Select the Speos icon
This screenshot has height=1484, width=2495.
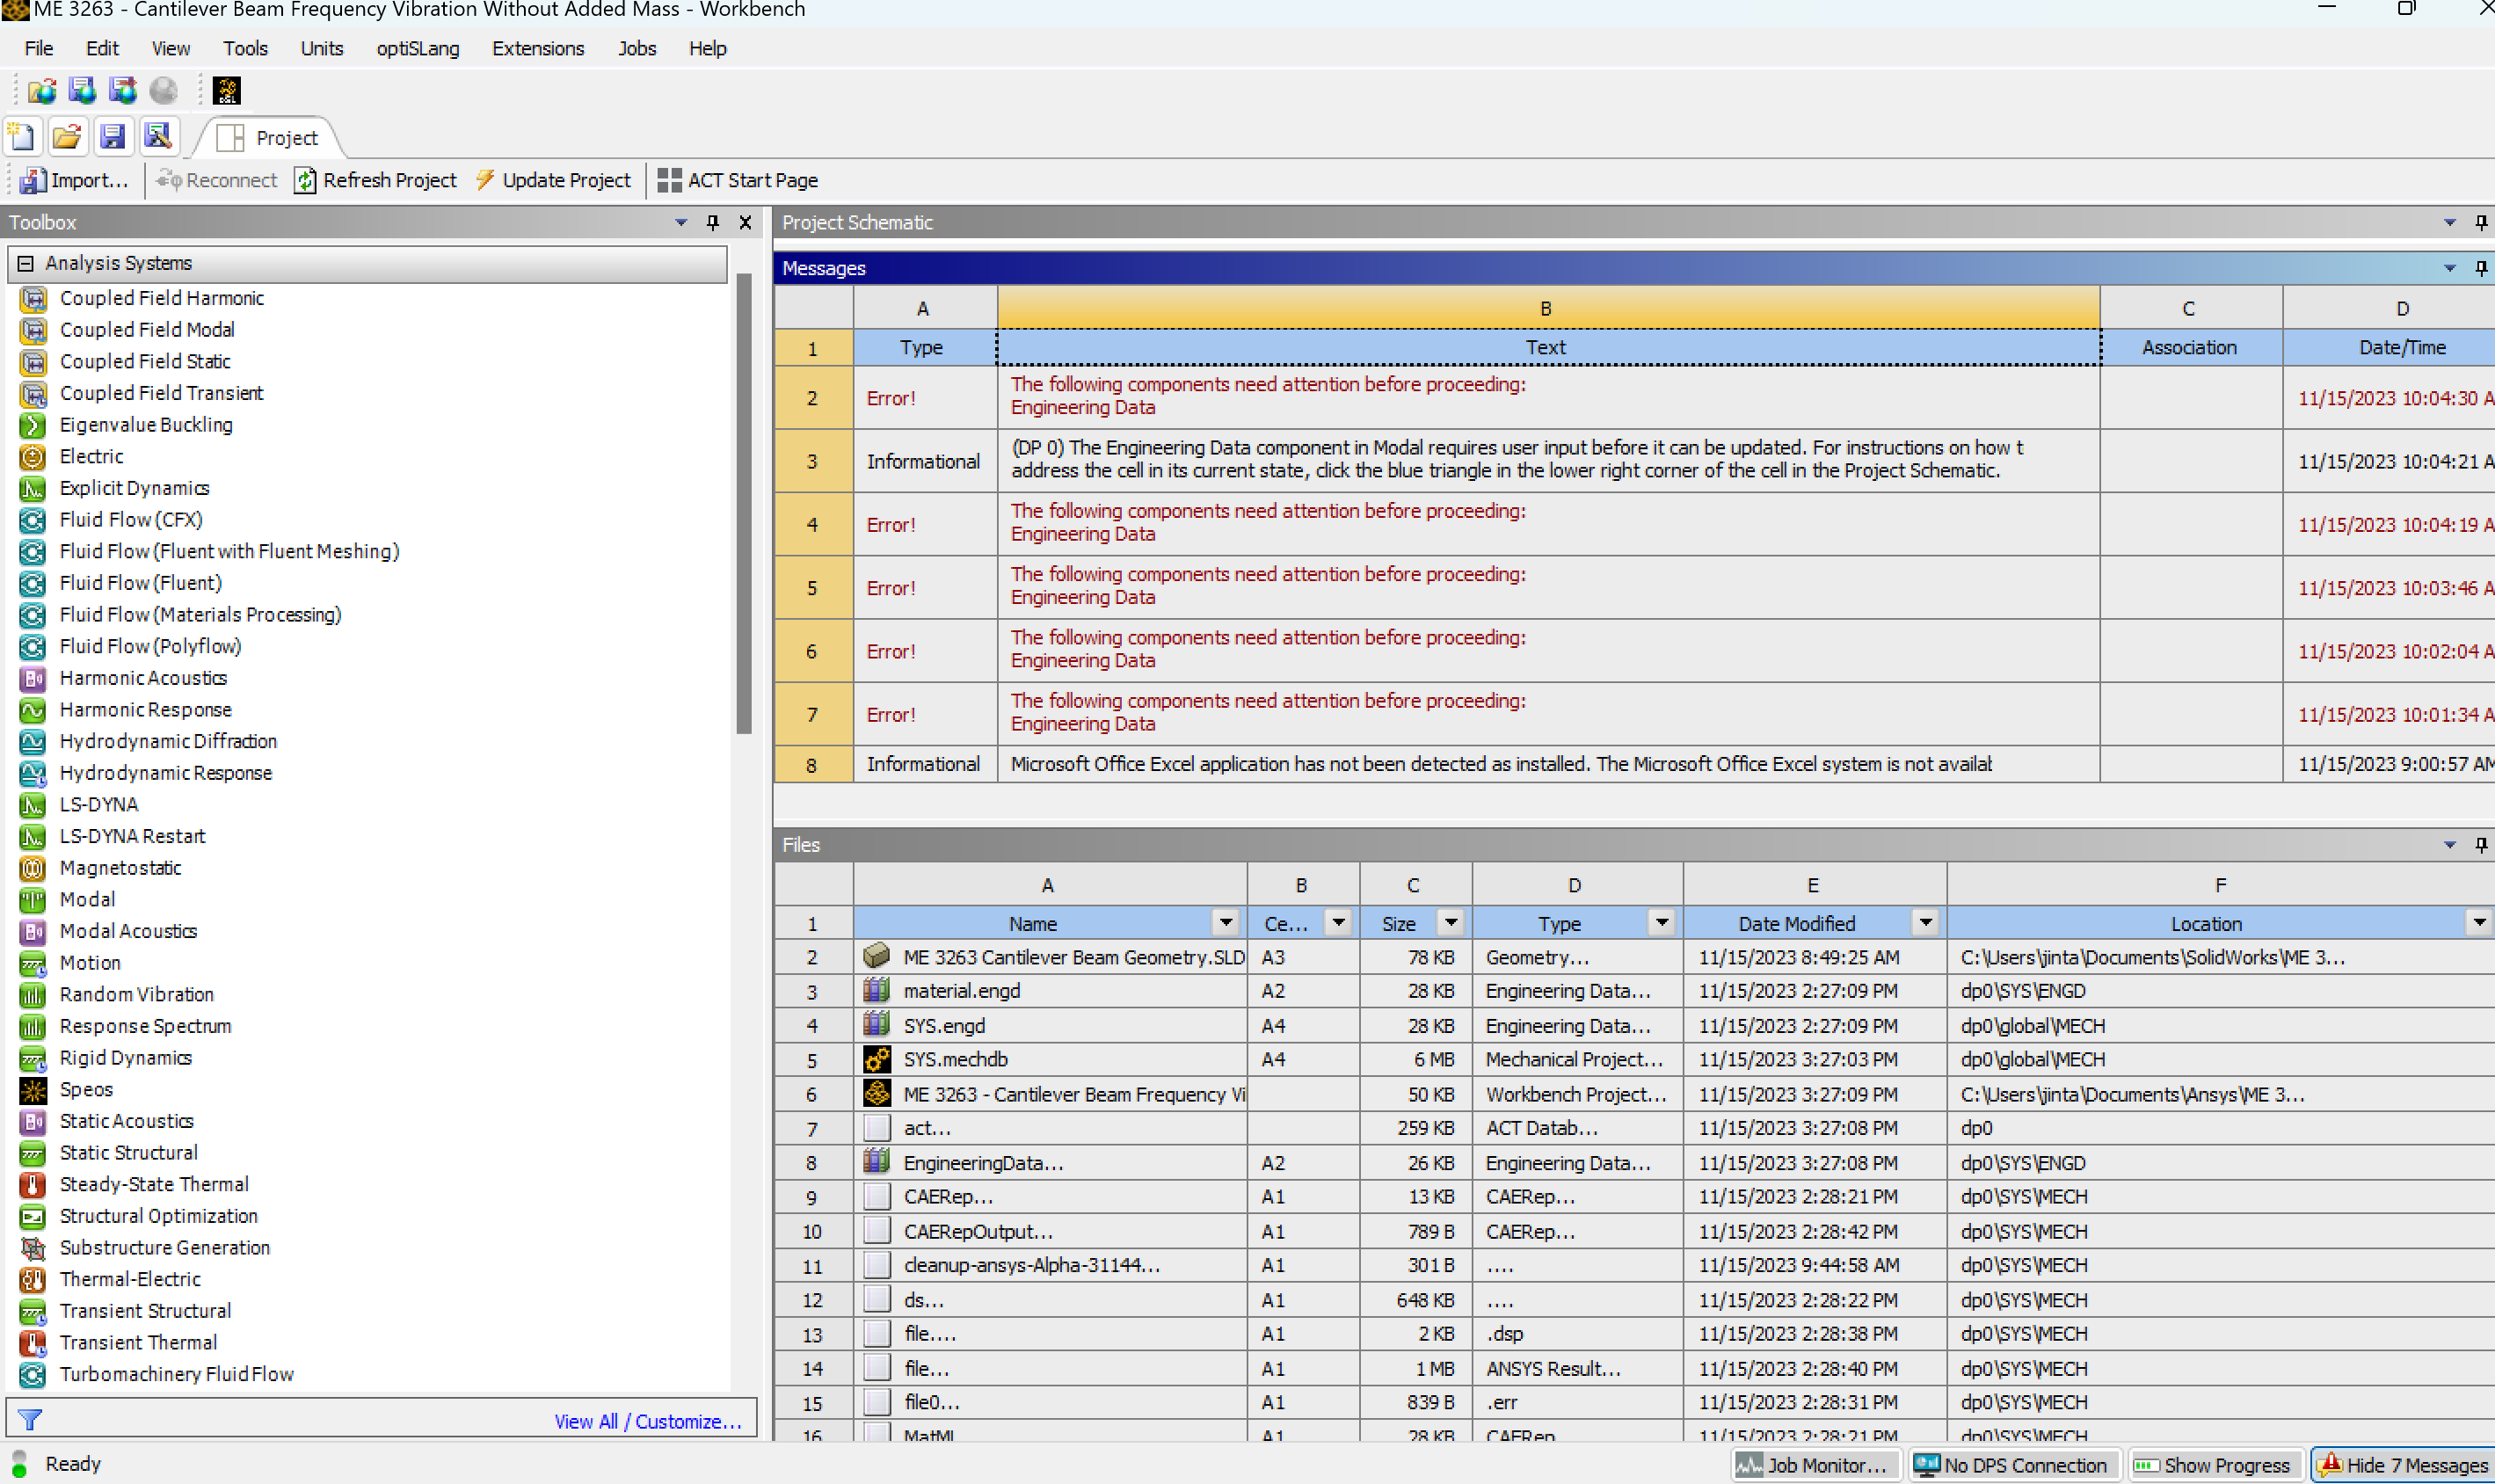tap(33, 1090)
